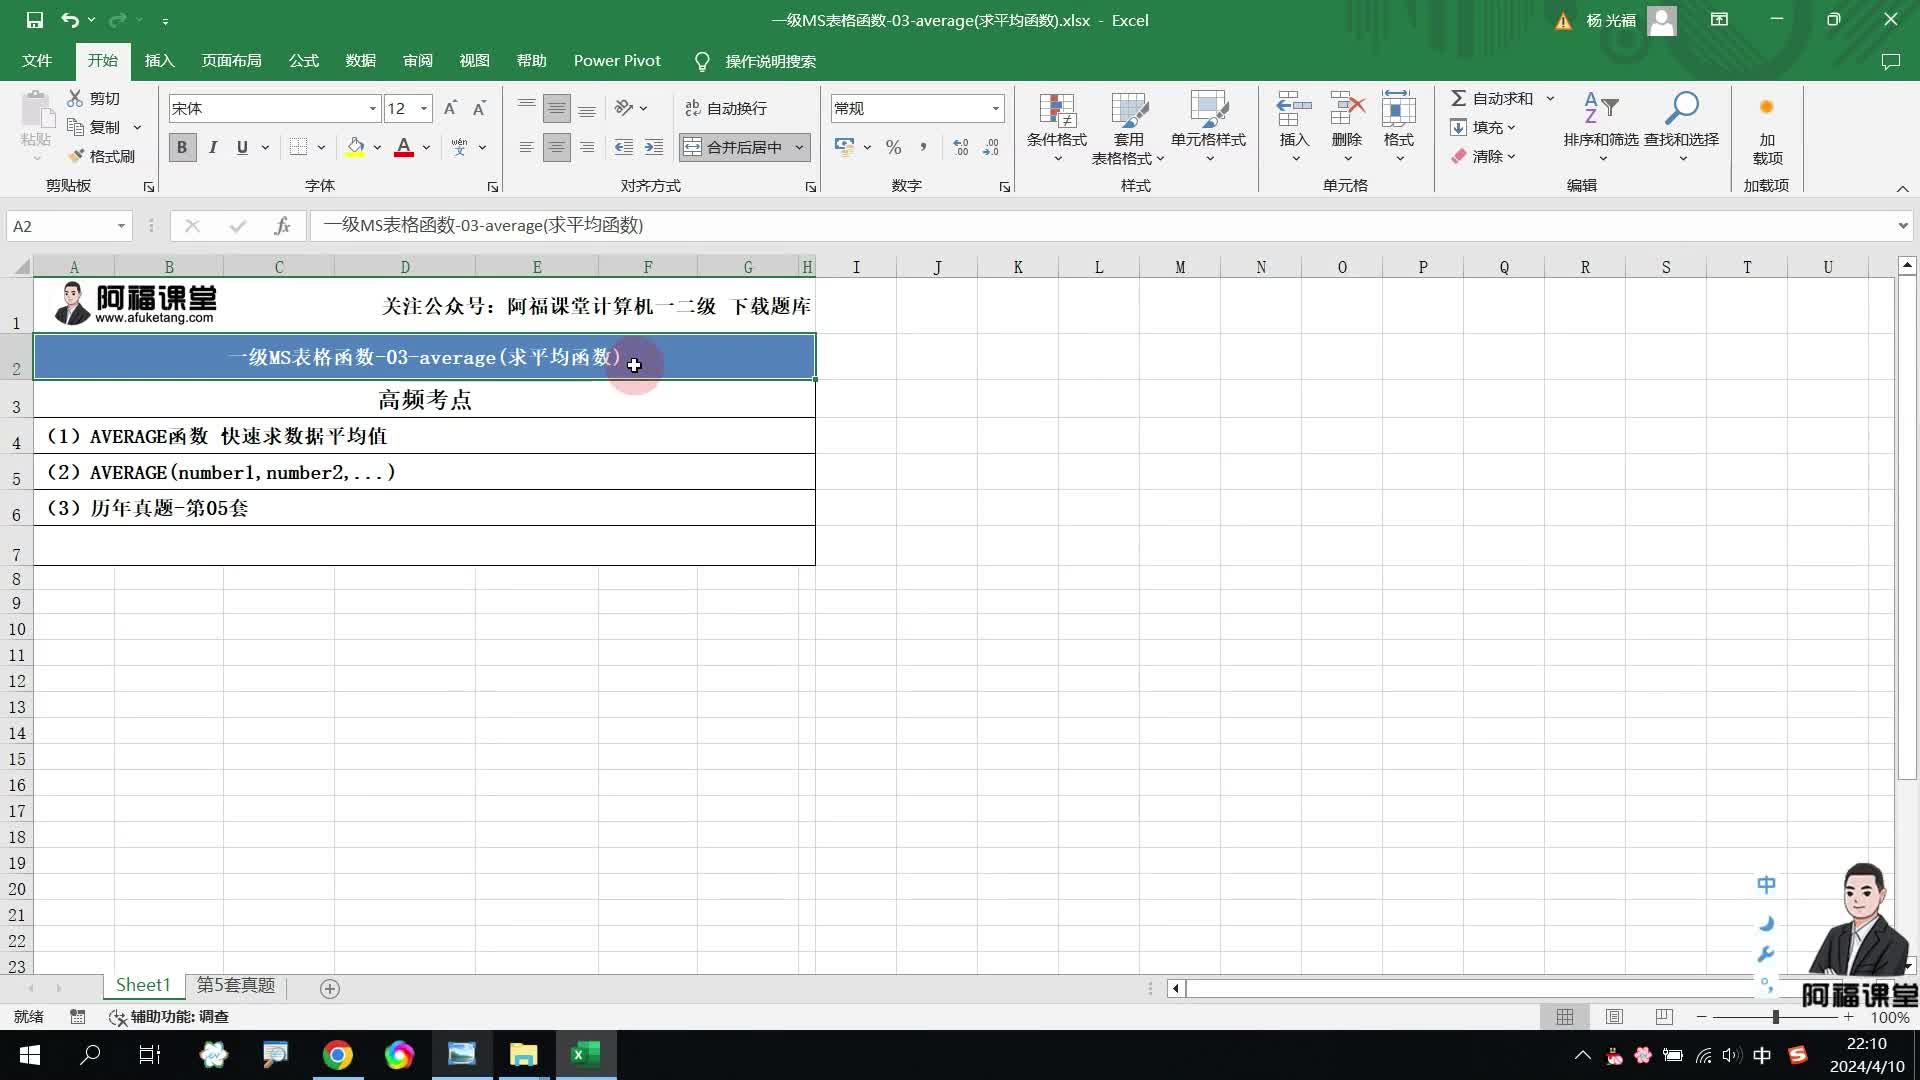Open the font name dropdown 宋体
Screen dimensions: 1920x1080
372,108
